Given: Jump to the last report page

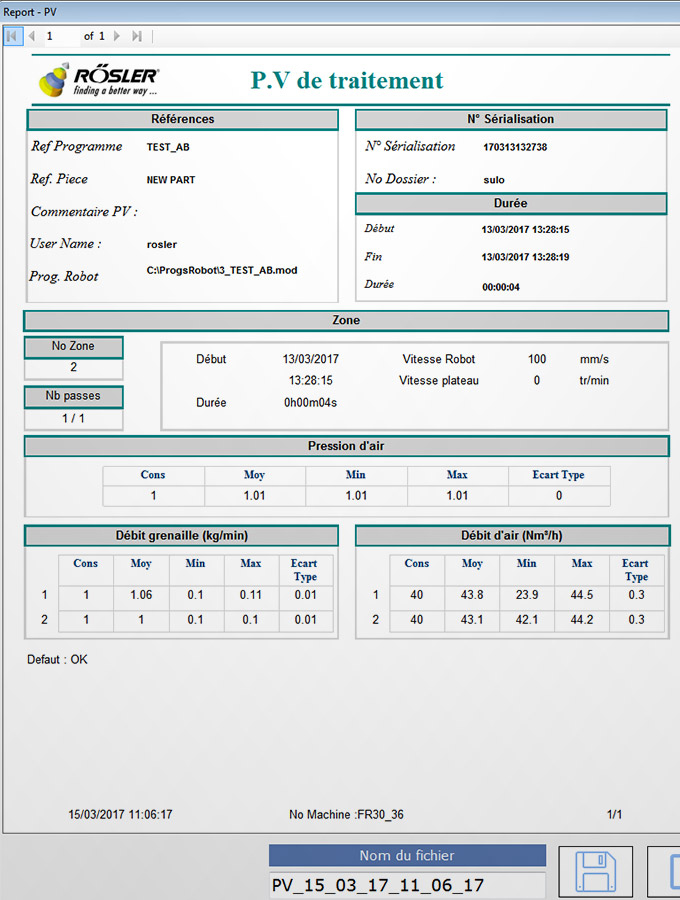Looking at the screenshot, I should [x=136, y=36].
